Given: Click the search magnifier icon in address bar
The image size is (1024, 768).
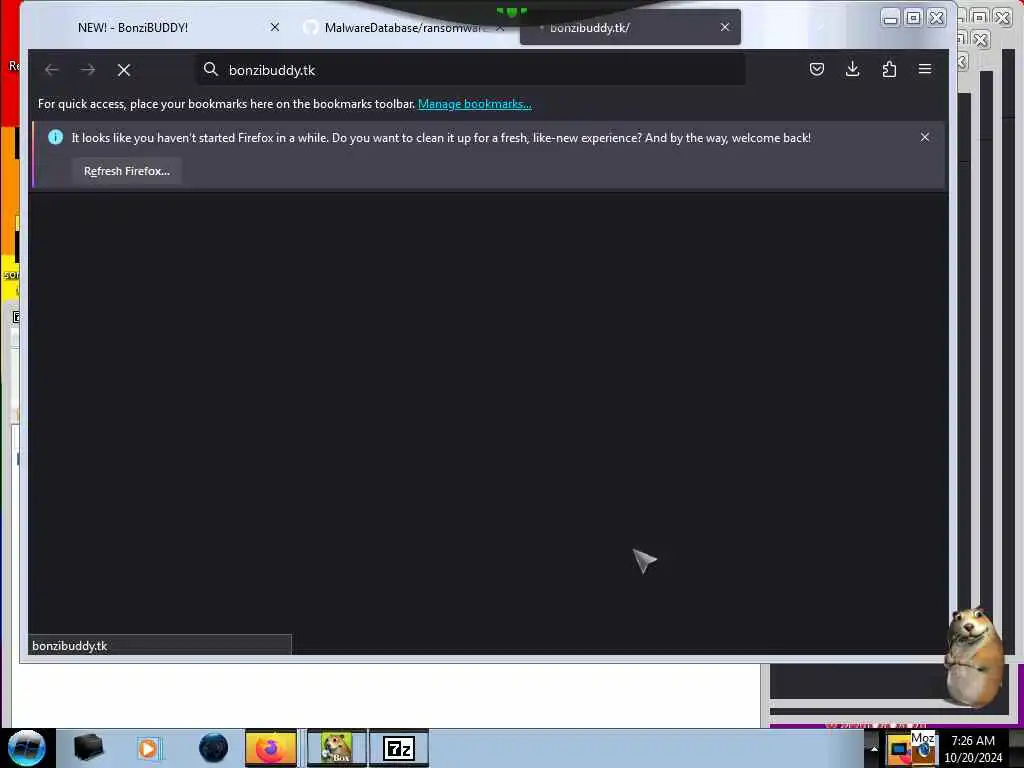Looking at the screenshot, I should pos(210,69).
